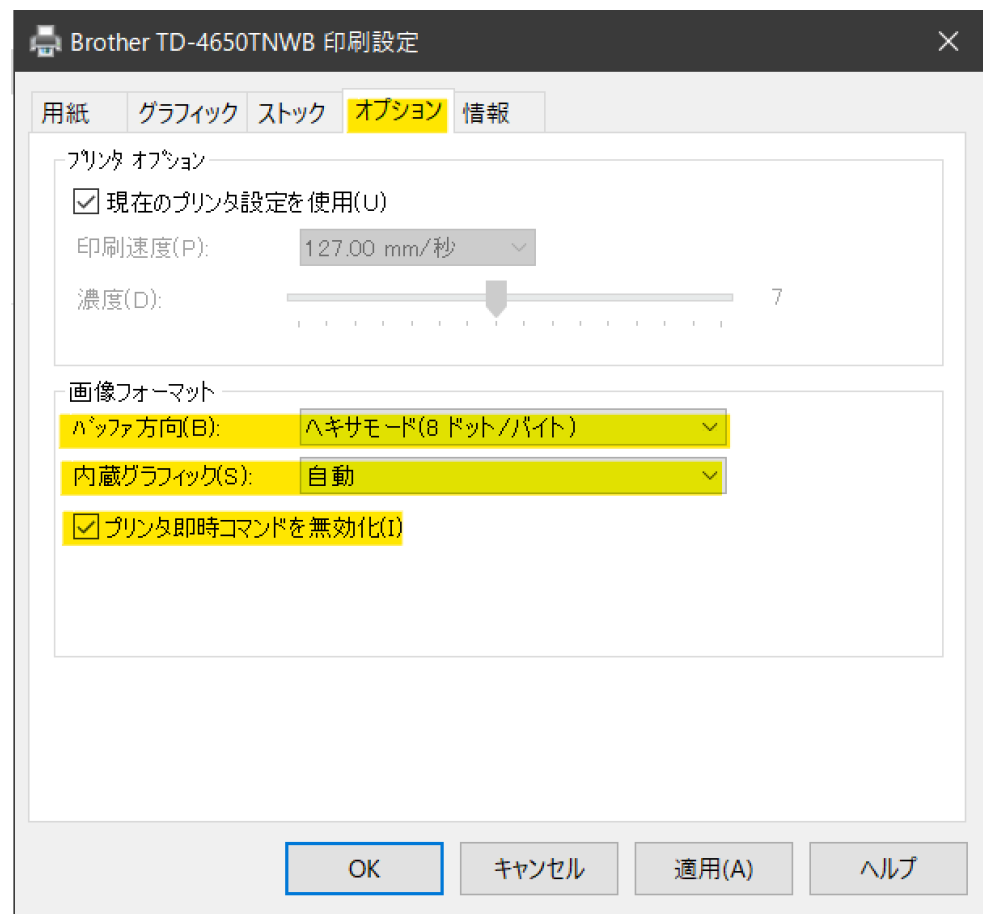Click the 濃度 slider thumb

point(495,298)
